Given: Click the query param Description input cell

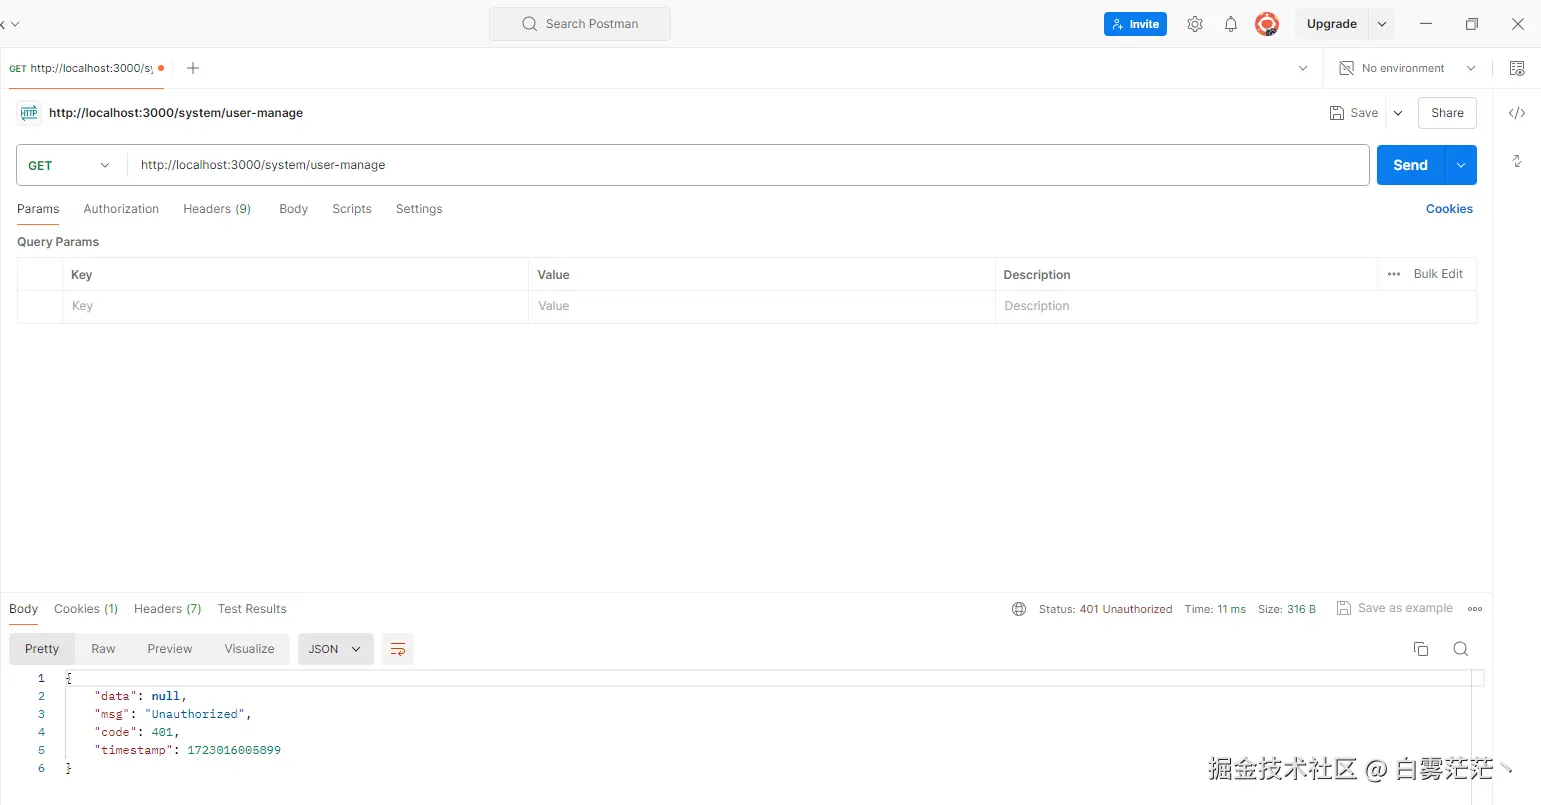Looking at the screenshot, I should click(x=1235, y=306).
